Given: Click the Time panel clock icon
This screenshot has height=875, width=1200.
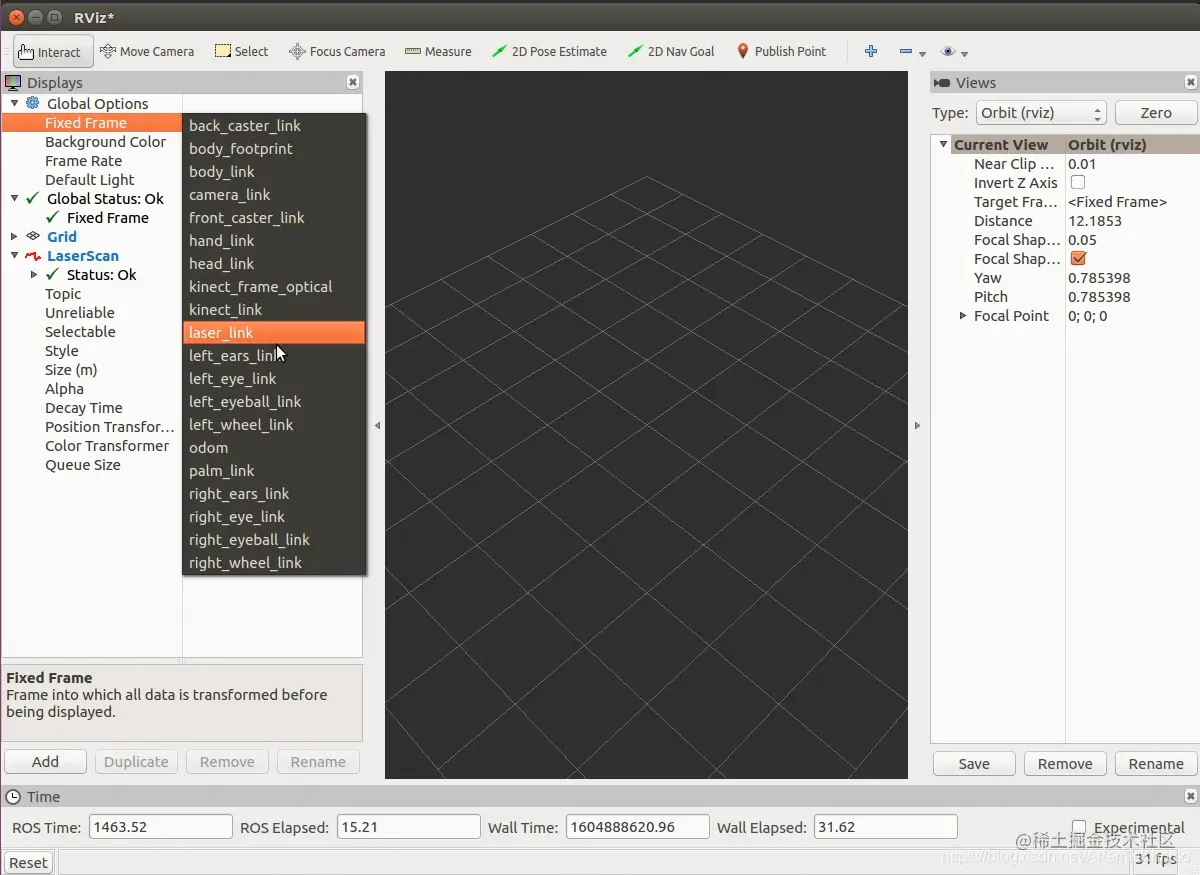Looking at the screenshot, I should pyautogui.click(x=13, y=797).
